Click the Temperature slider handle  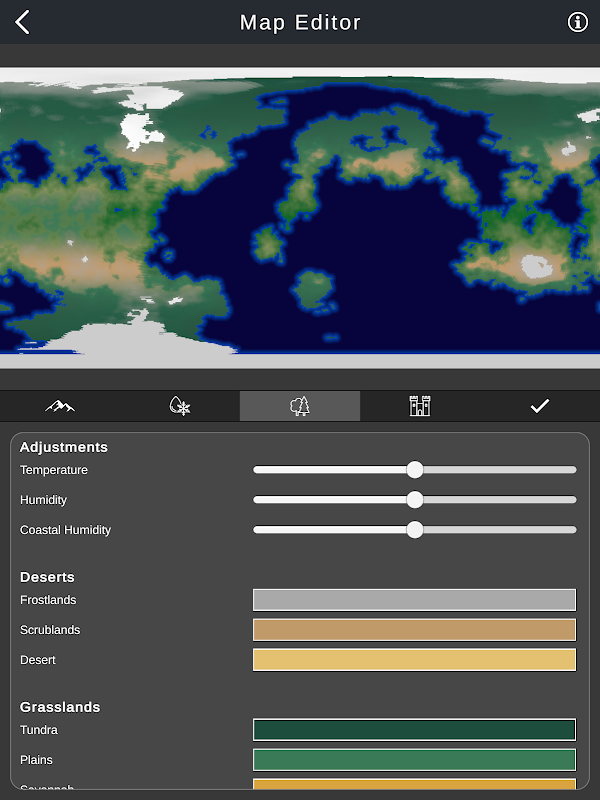(x=415, y=470)
